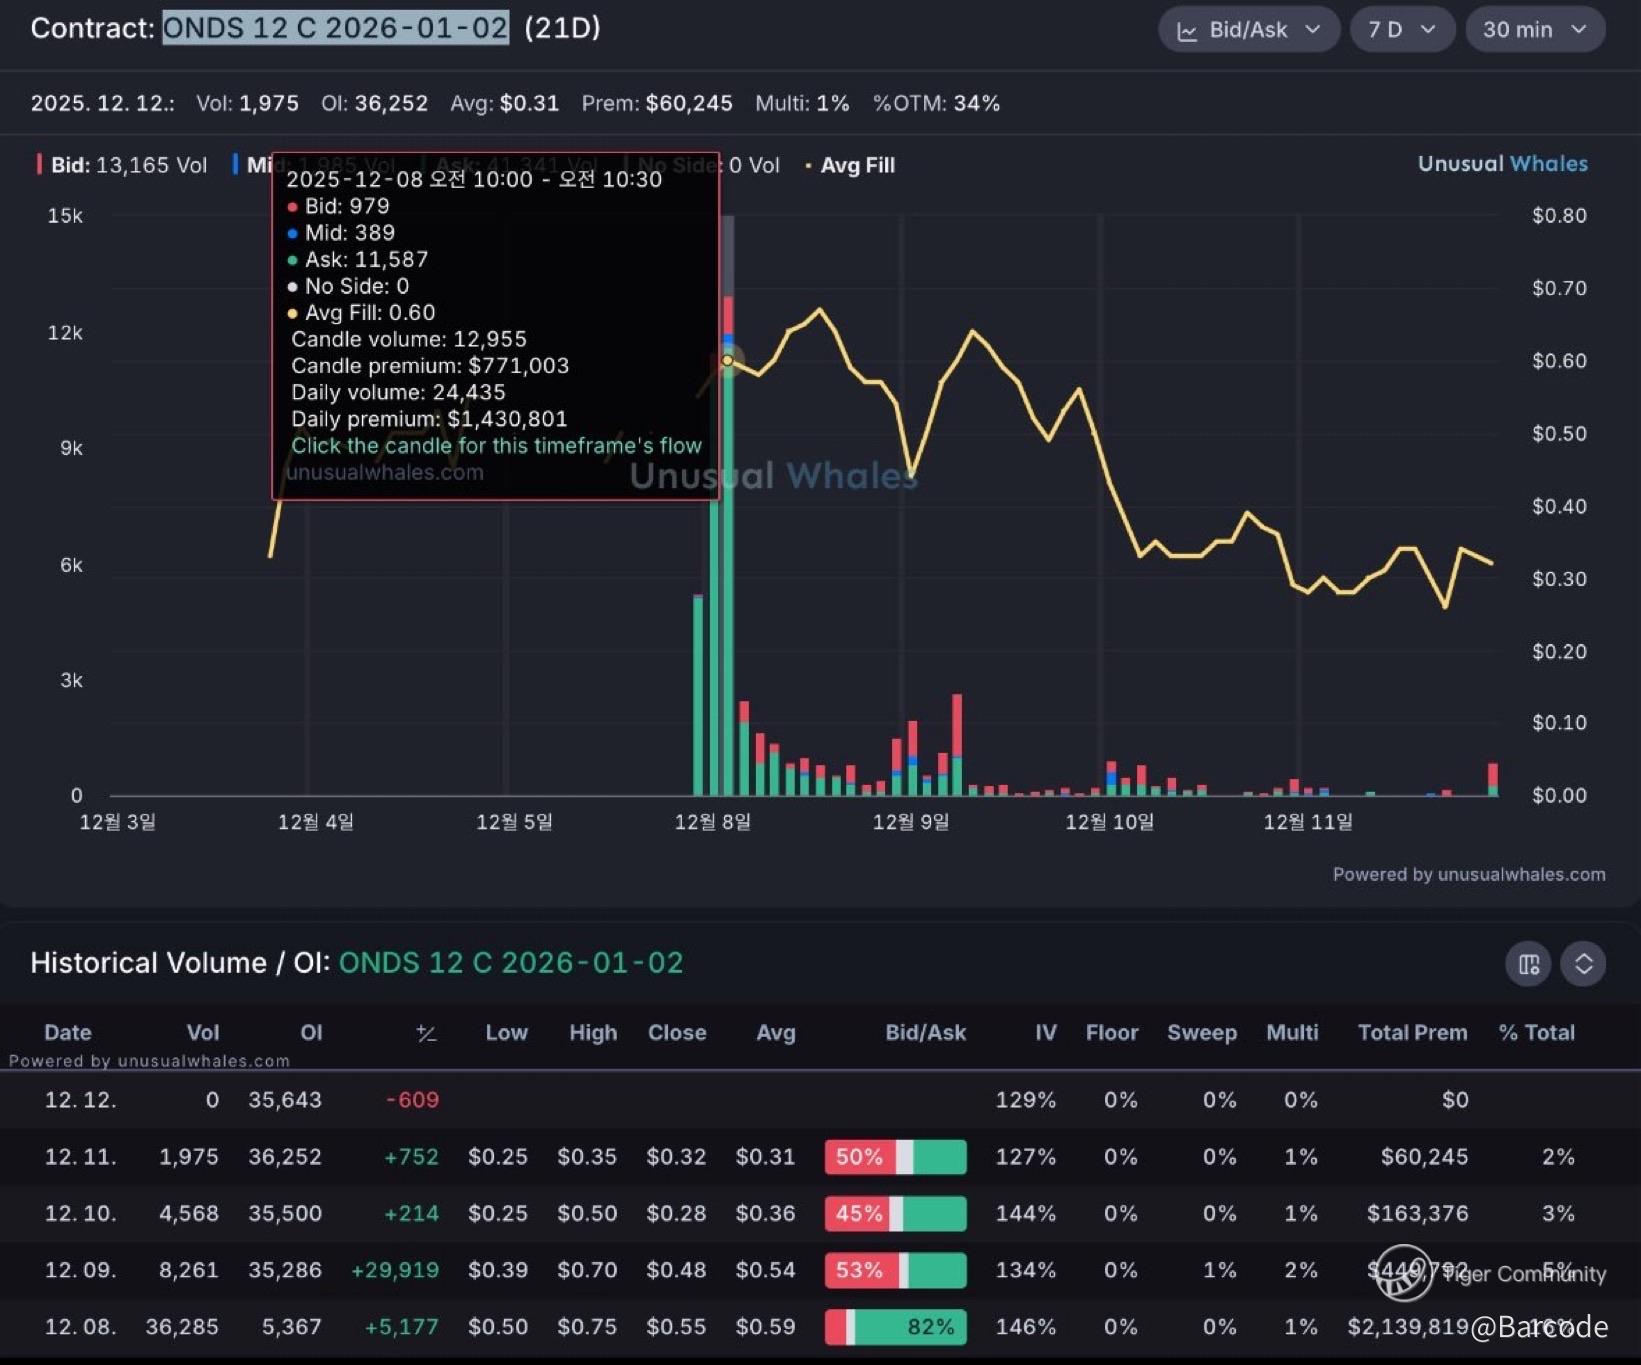Click the Tiger Community logo watermark
Screen dimensions: 1641x1365
click(1402, 1272)
